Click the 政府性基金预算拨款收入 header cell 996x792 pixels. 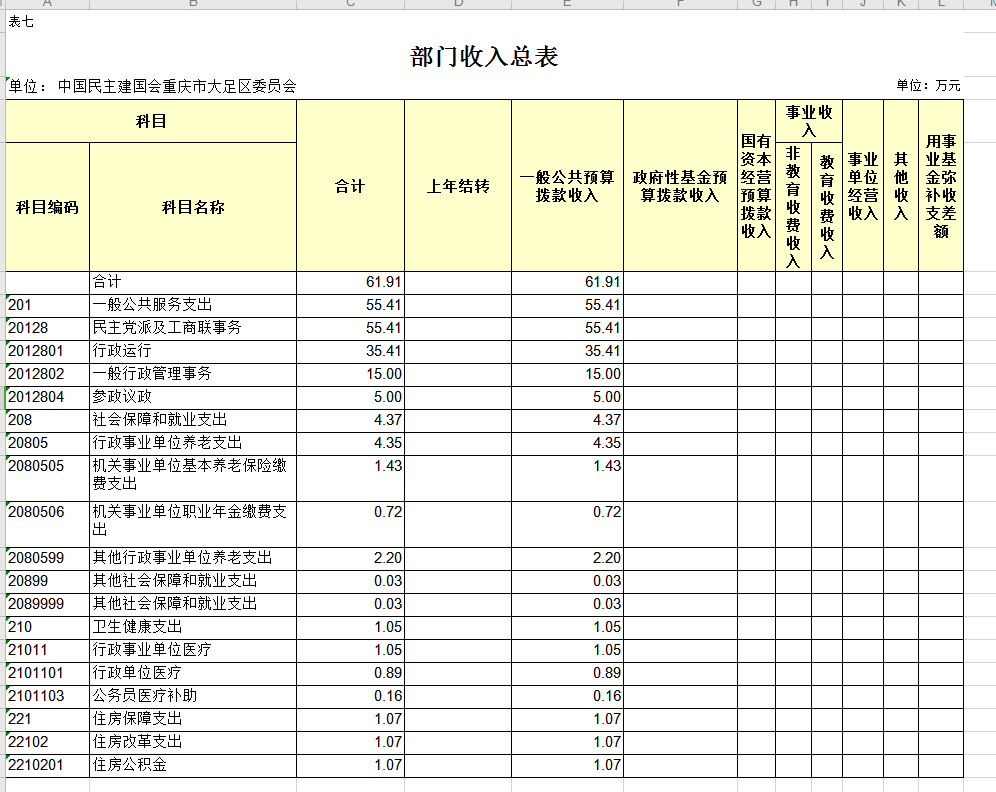[x=680, y=186]
